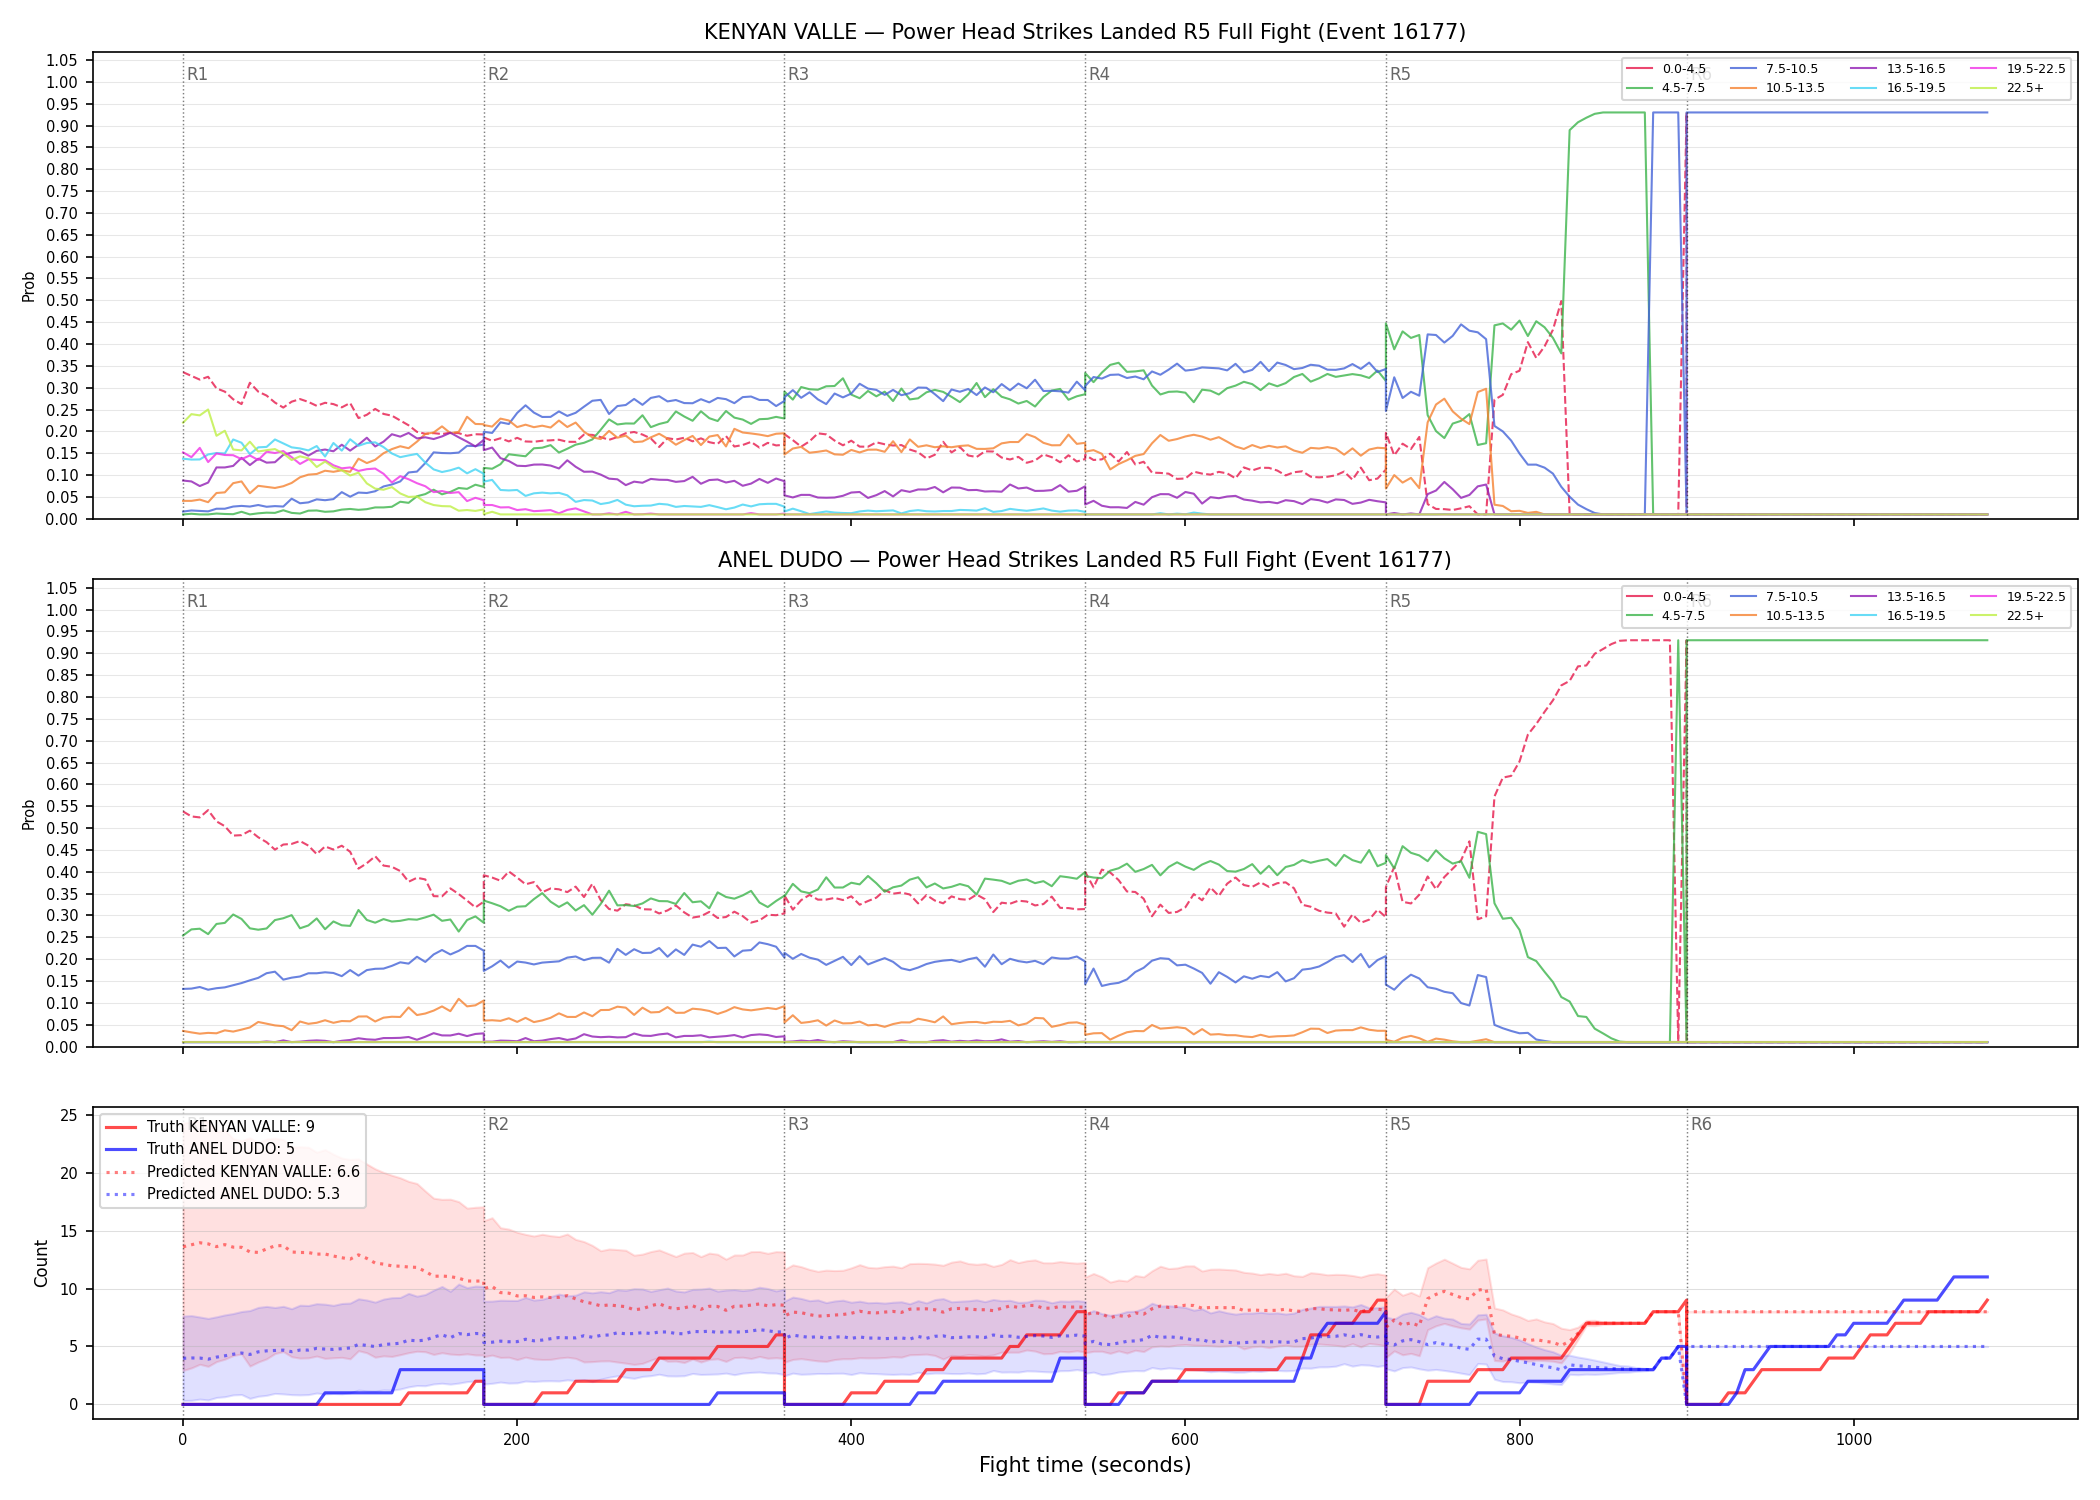Select legend entry 4.5-7.5 in Anel Dudo chart

[x=1667, y=616]
